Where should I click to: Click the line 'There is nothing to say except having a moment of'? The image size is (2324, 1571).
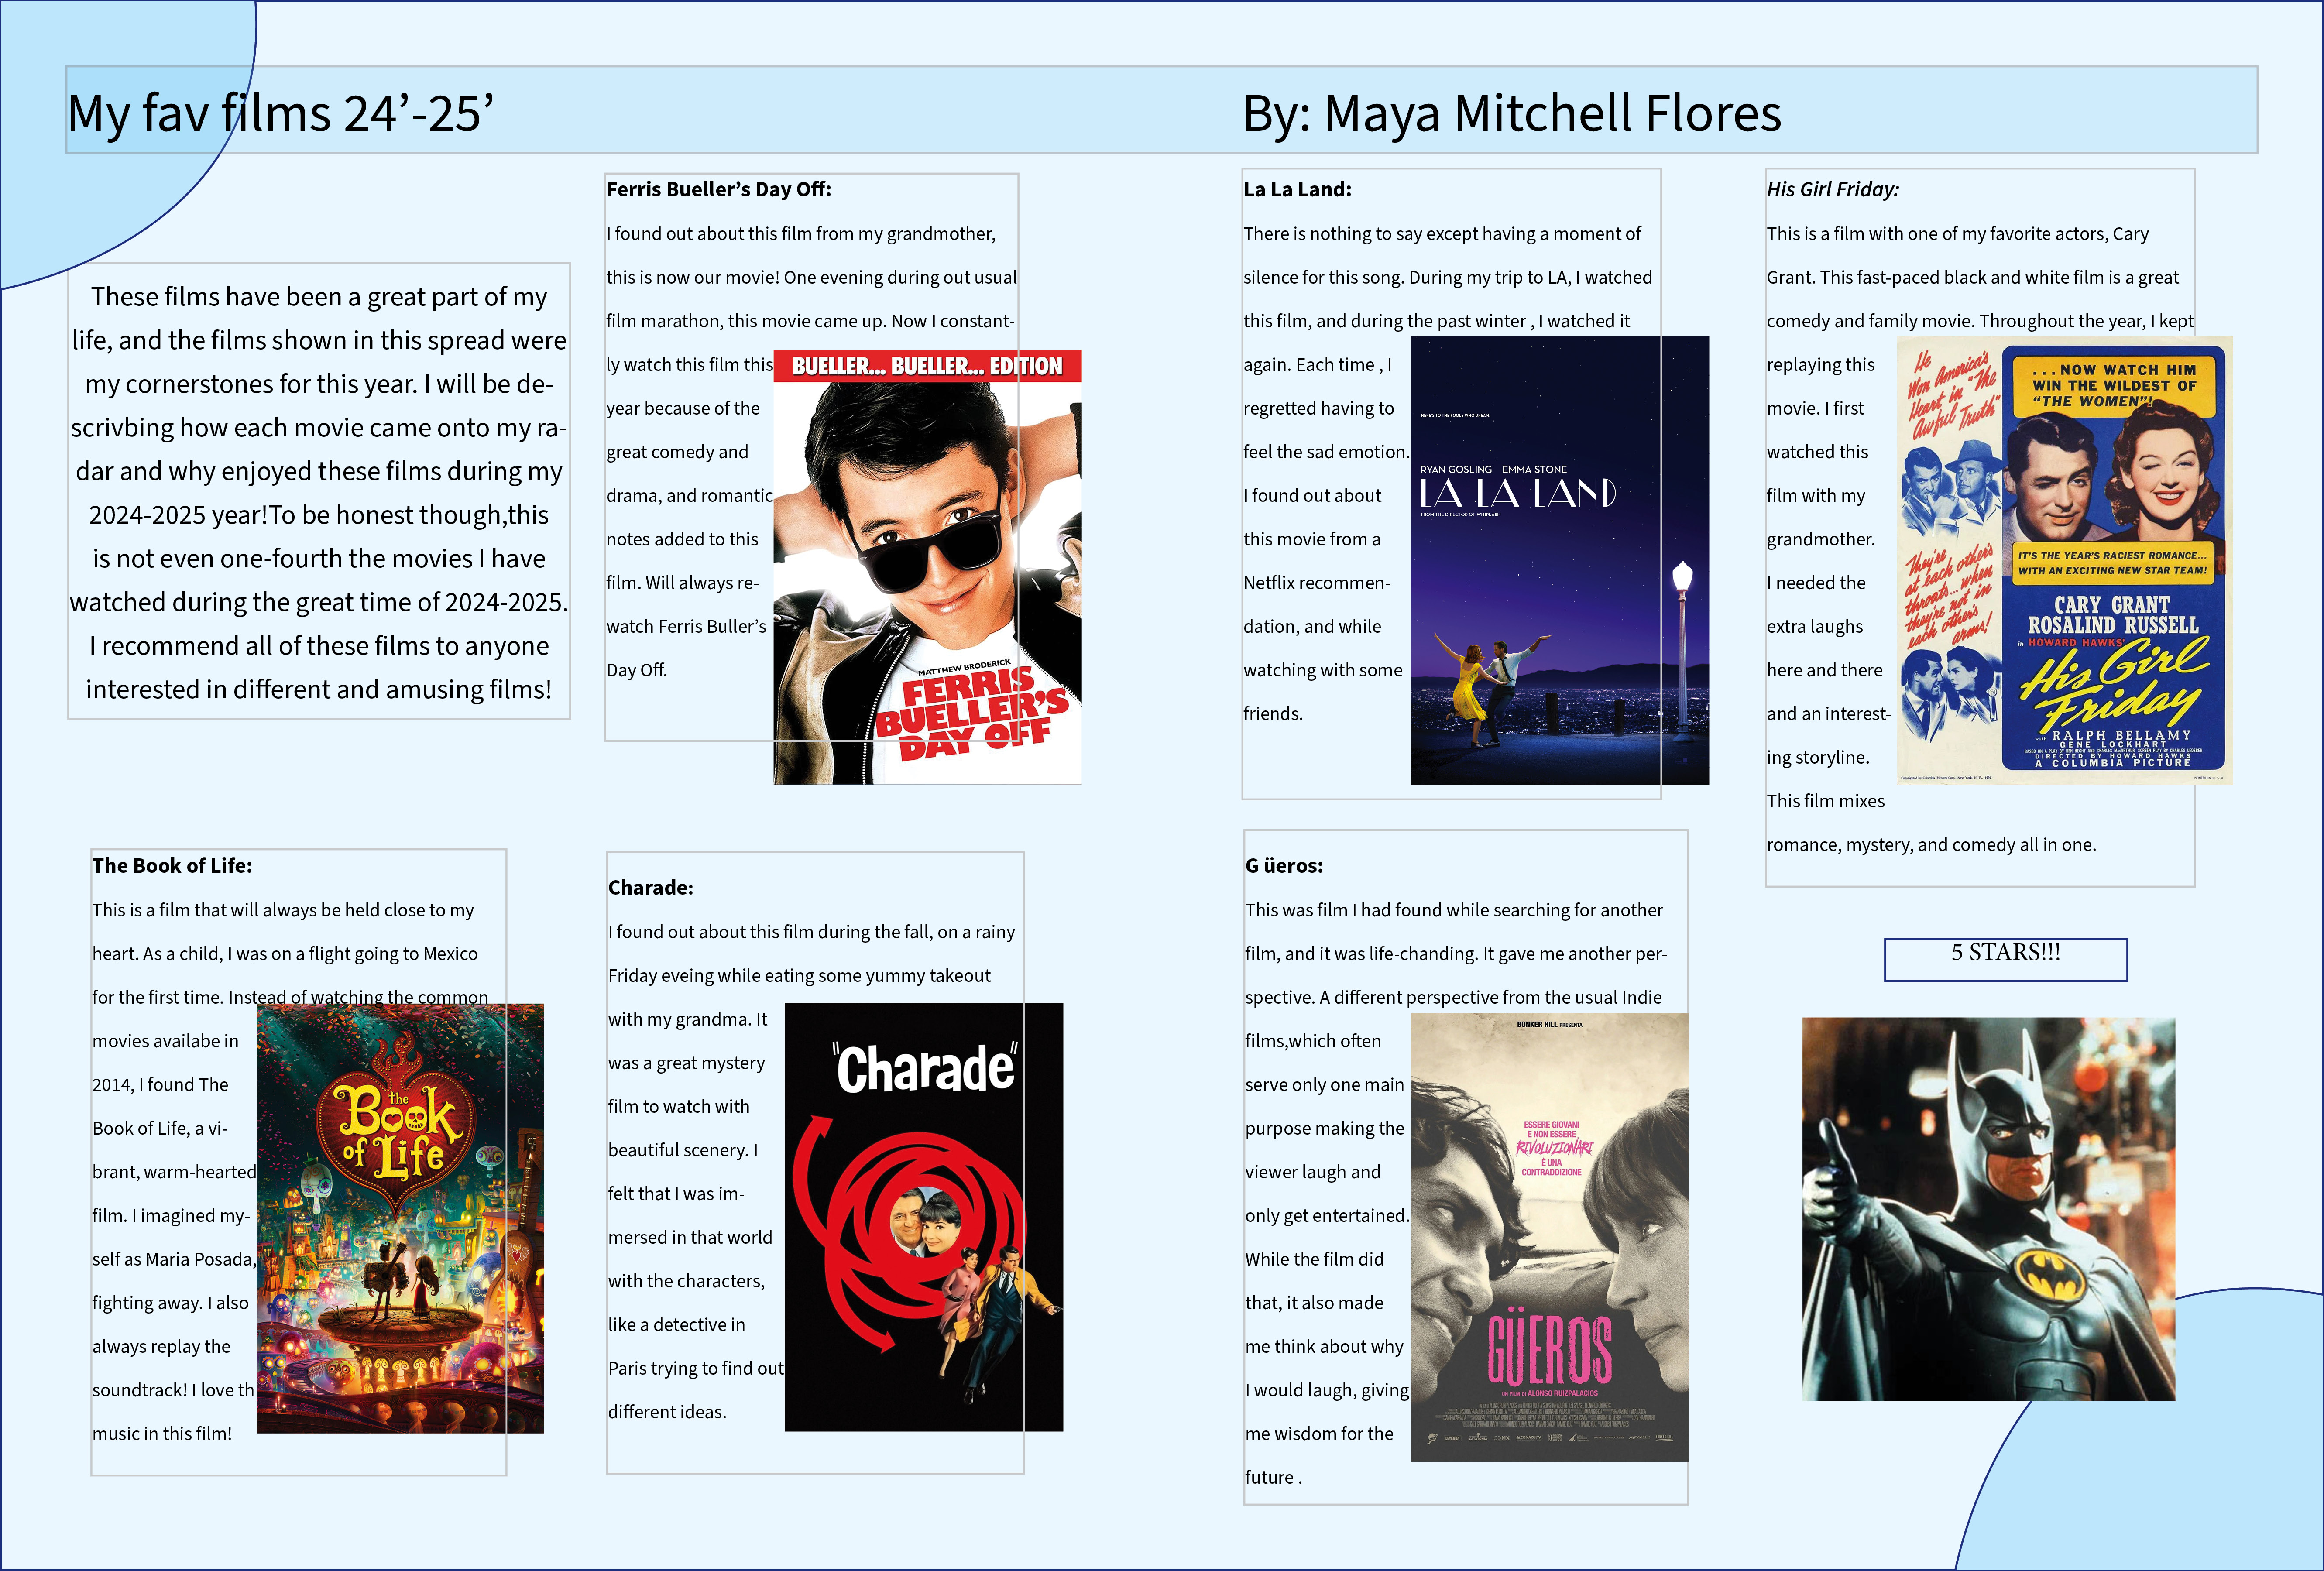(1442, 234)
